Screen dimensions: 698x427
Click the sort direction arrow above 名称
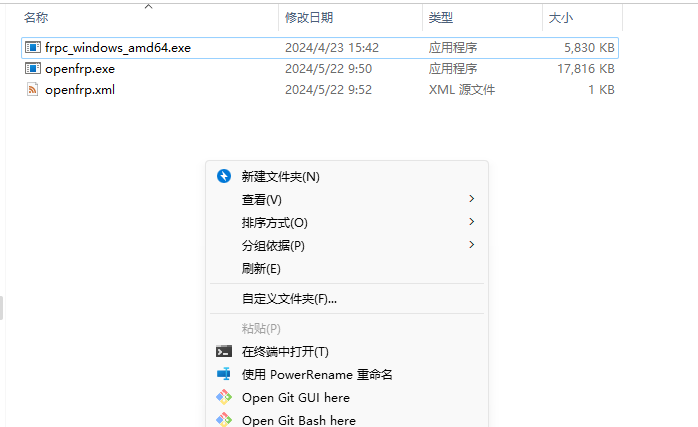click(x=148, y=7)
